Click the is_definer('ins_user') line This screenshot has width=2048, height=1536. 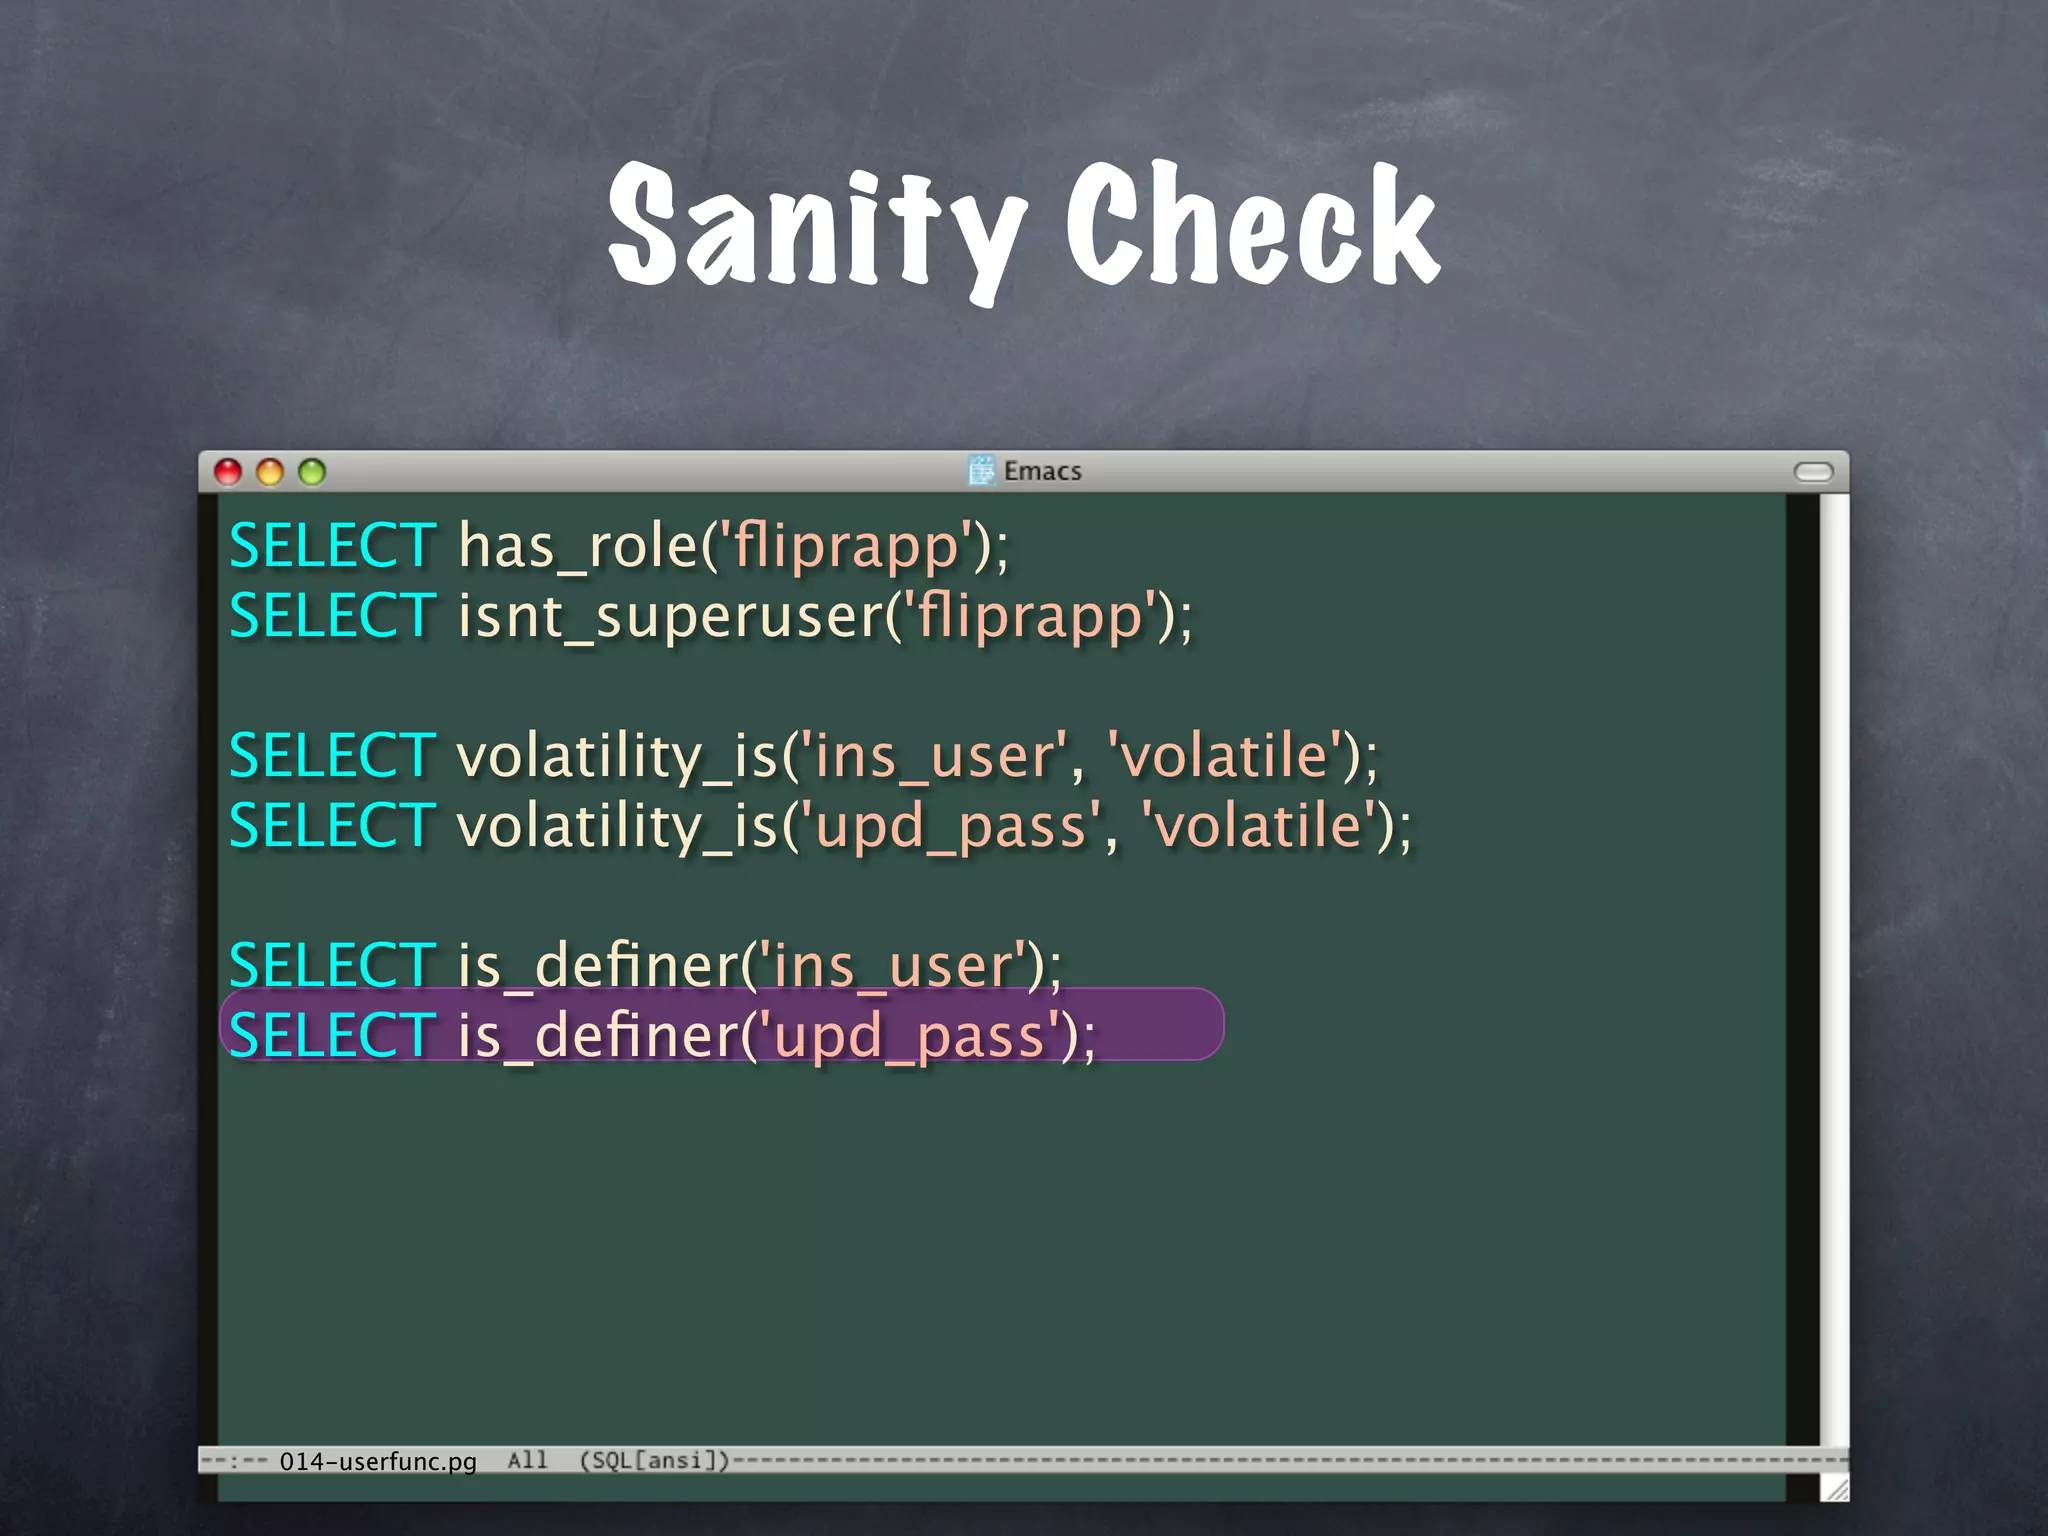(x=645, y=966)
